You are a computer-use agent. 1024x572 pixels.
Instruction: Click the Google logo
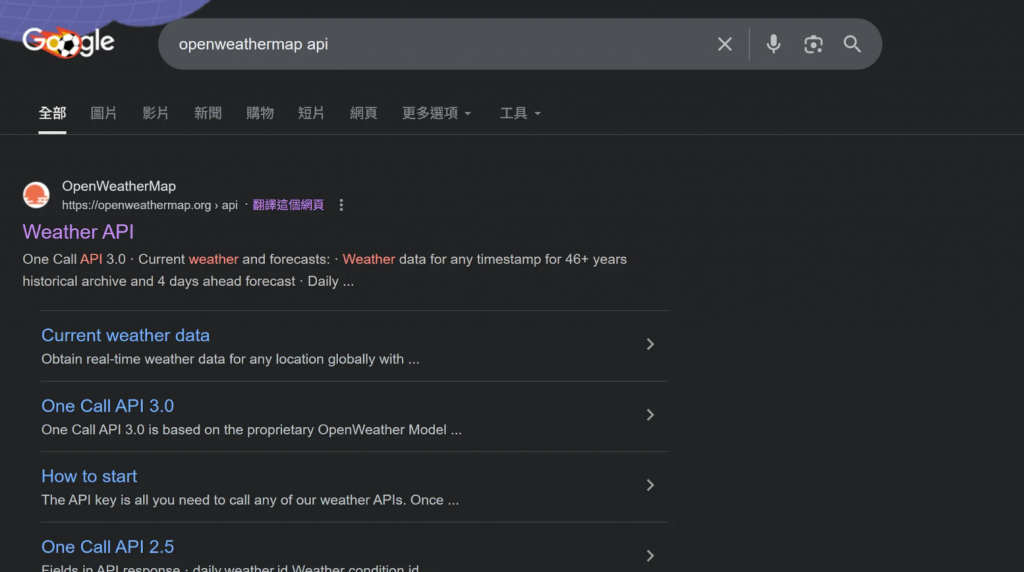pyautogui.click(x=69, y=43)
